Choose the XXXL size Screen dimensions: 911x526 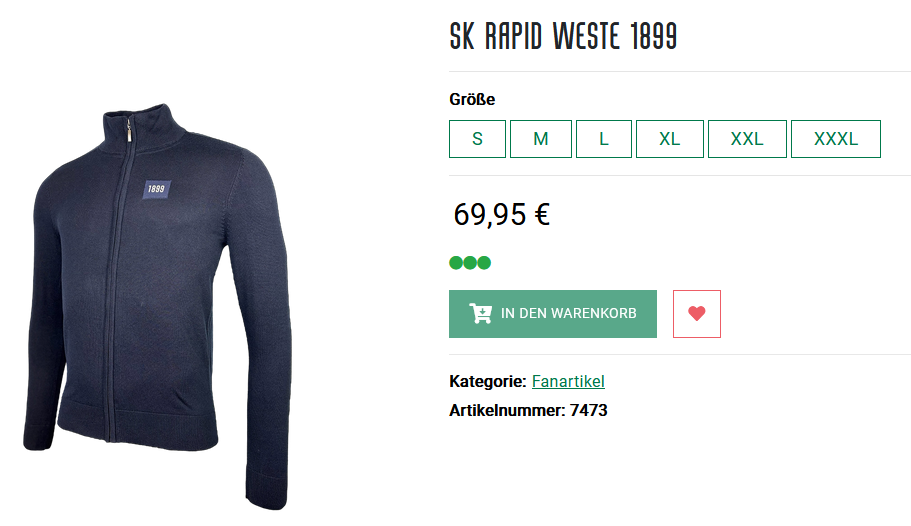tap(835, 139)
